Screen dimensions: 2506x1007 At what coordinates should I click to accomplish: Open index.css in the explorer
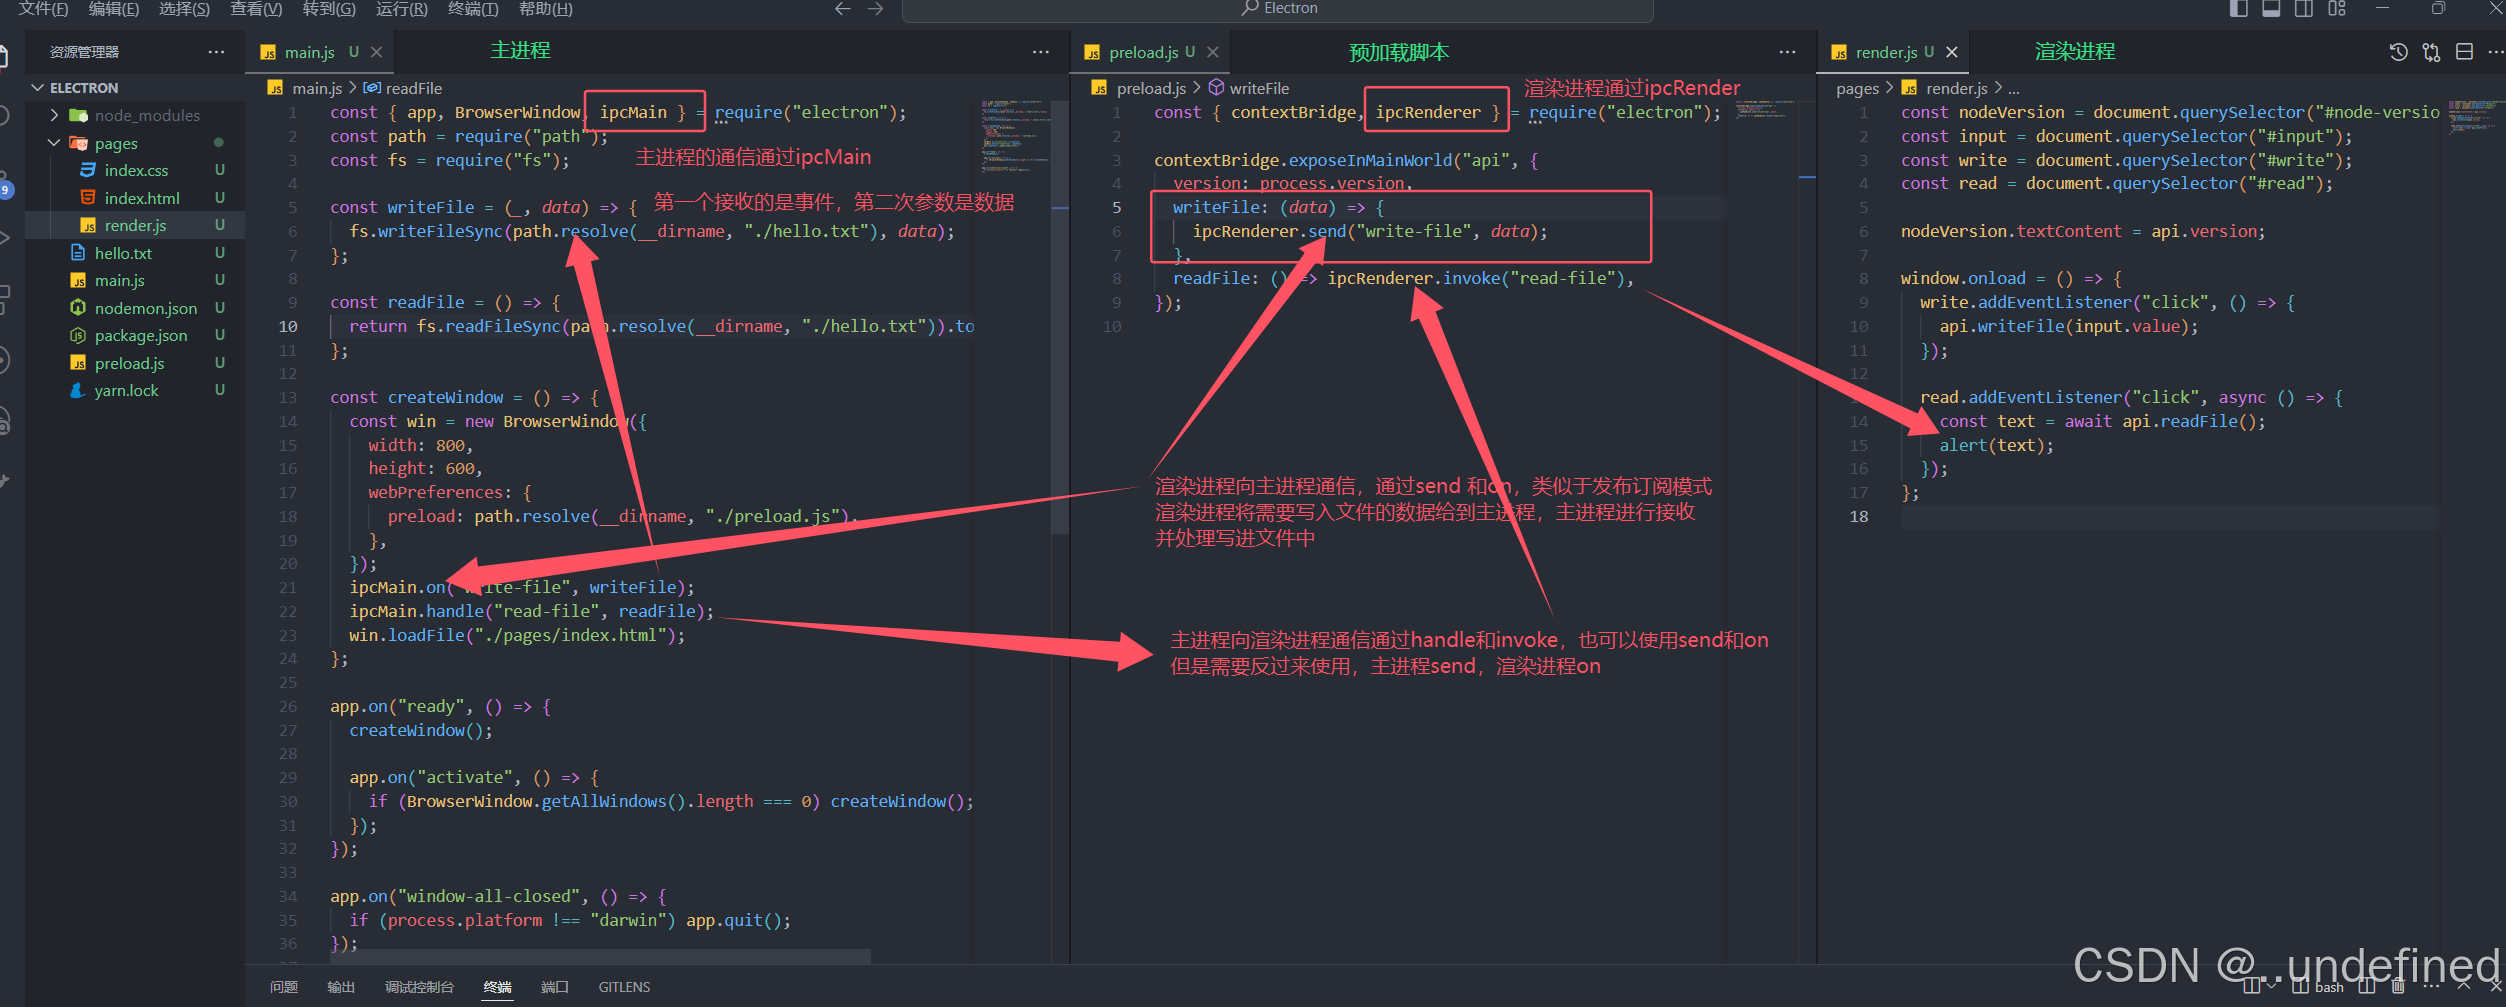coord(135,170)
